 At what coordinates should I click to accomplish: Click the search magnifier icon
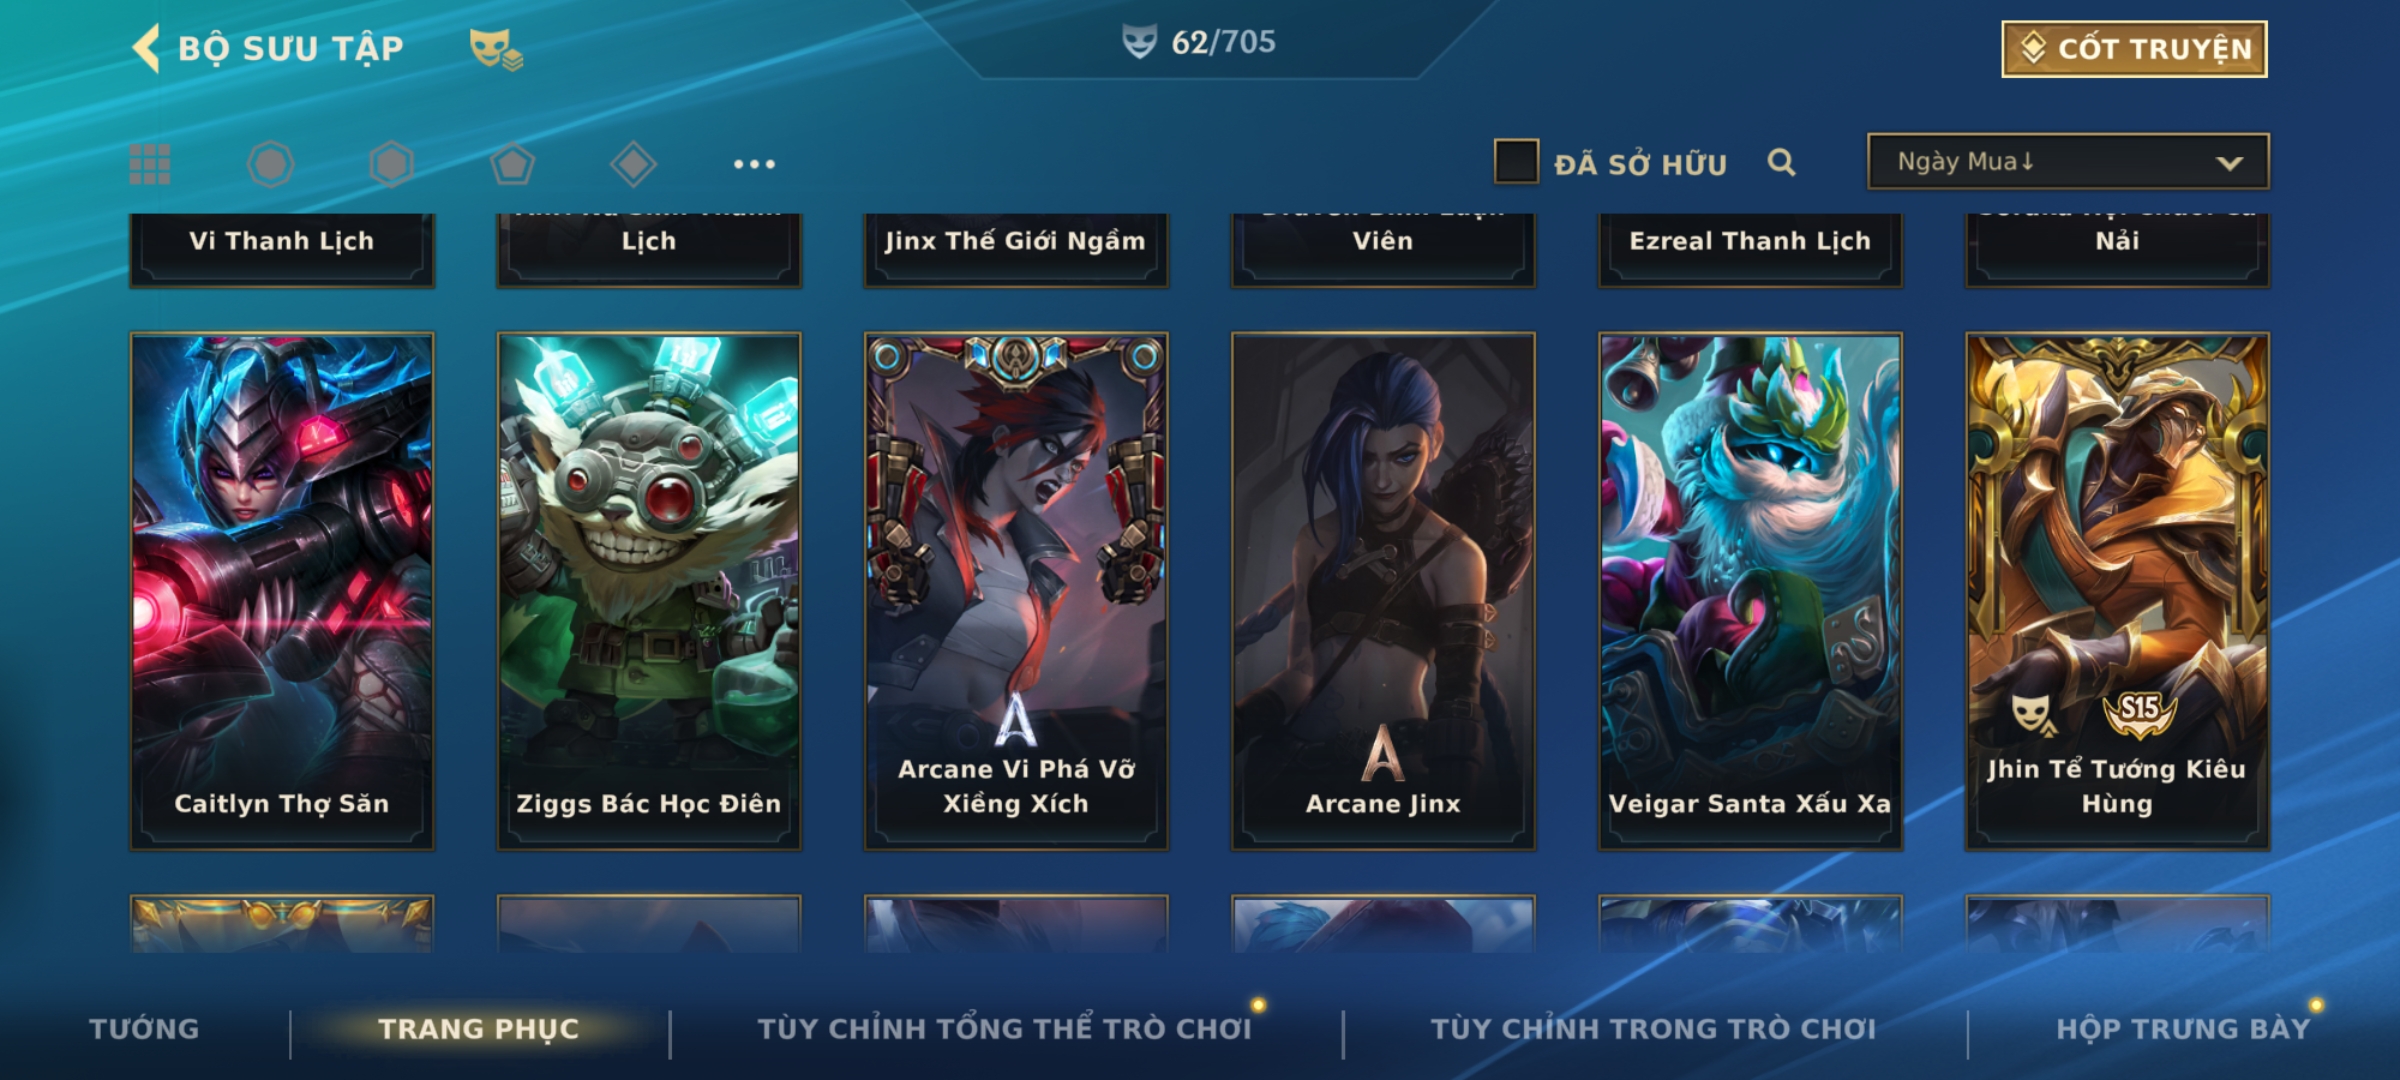point(1781,162)
